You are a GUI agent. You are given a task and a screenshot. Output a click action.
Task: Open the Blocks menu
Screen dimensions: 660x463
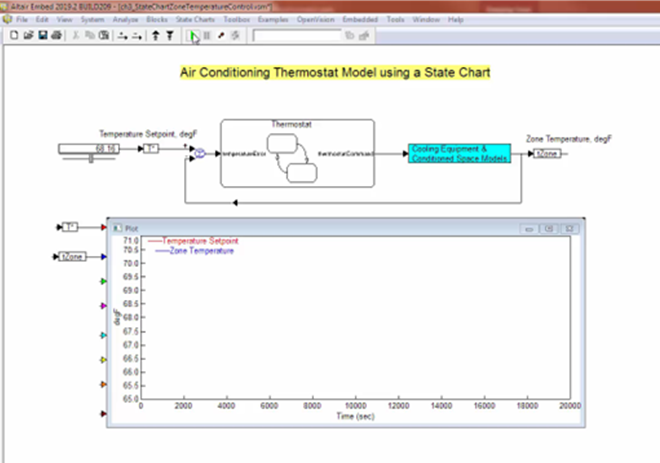157,19
